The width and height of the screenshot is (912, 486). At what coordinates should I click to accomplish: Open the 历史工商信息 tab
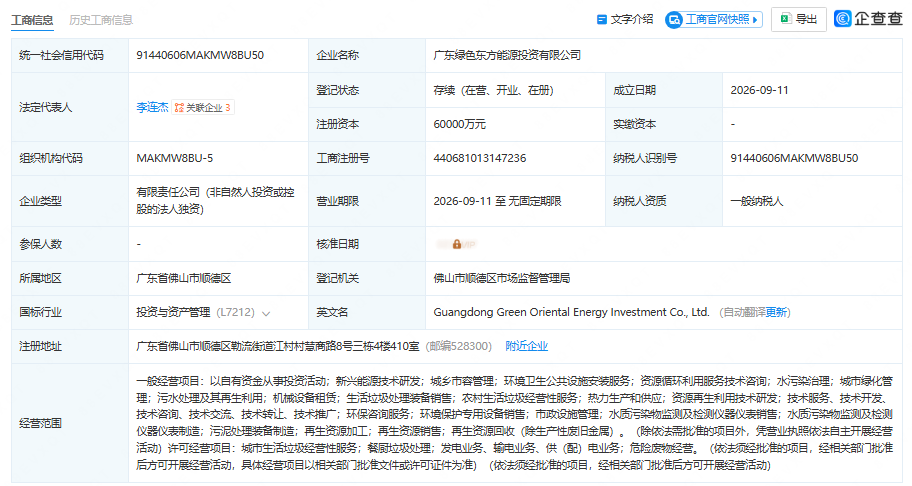point(101,20)
